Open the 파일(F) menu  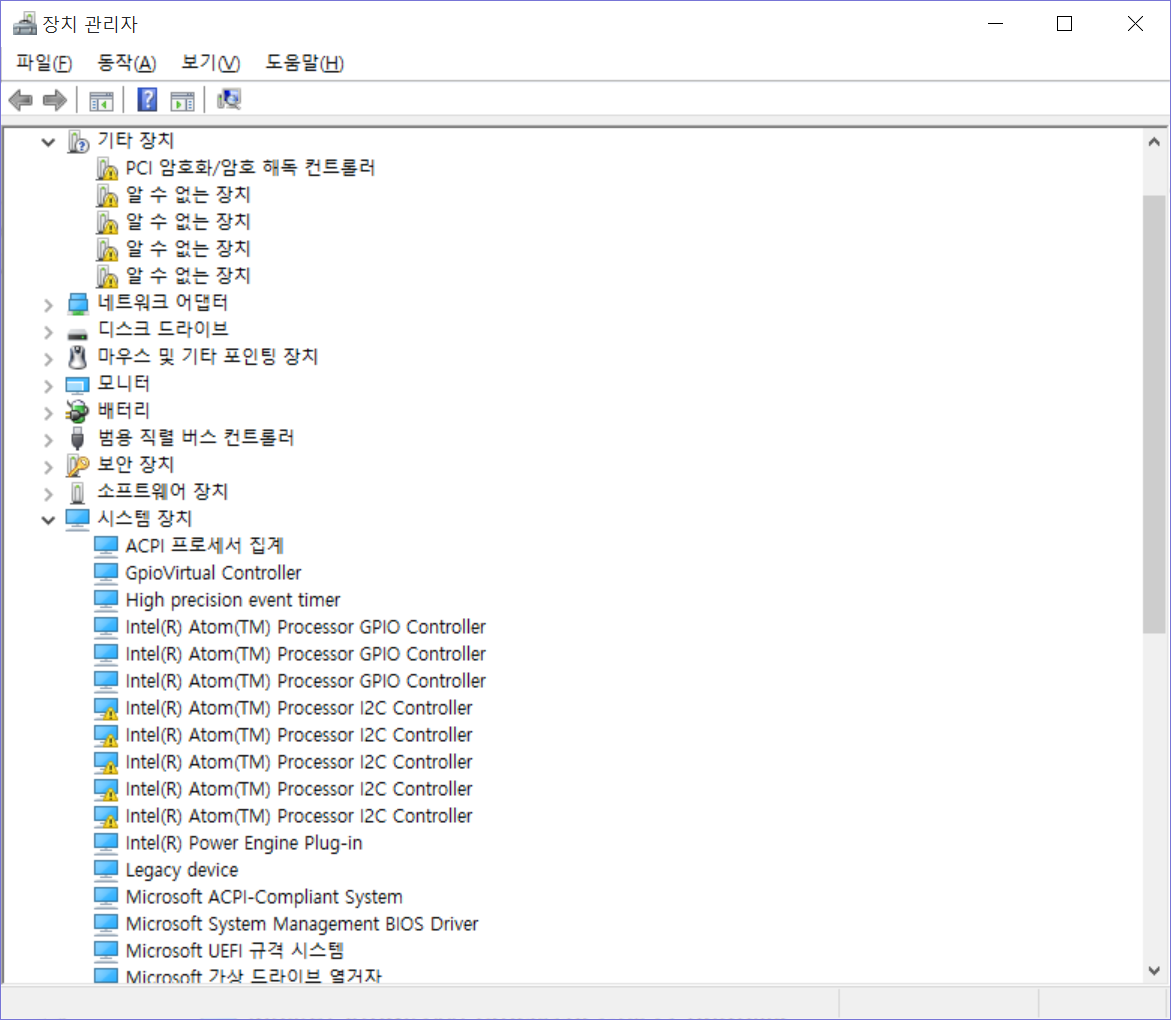coord(44,63)
